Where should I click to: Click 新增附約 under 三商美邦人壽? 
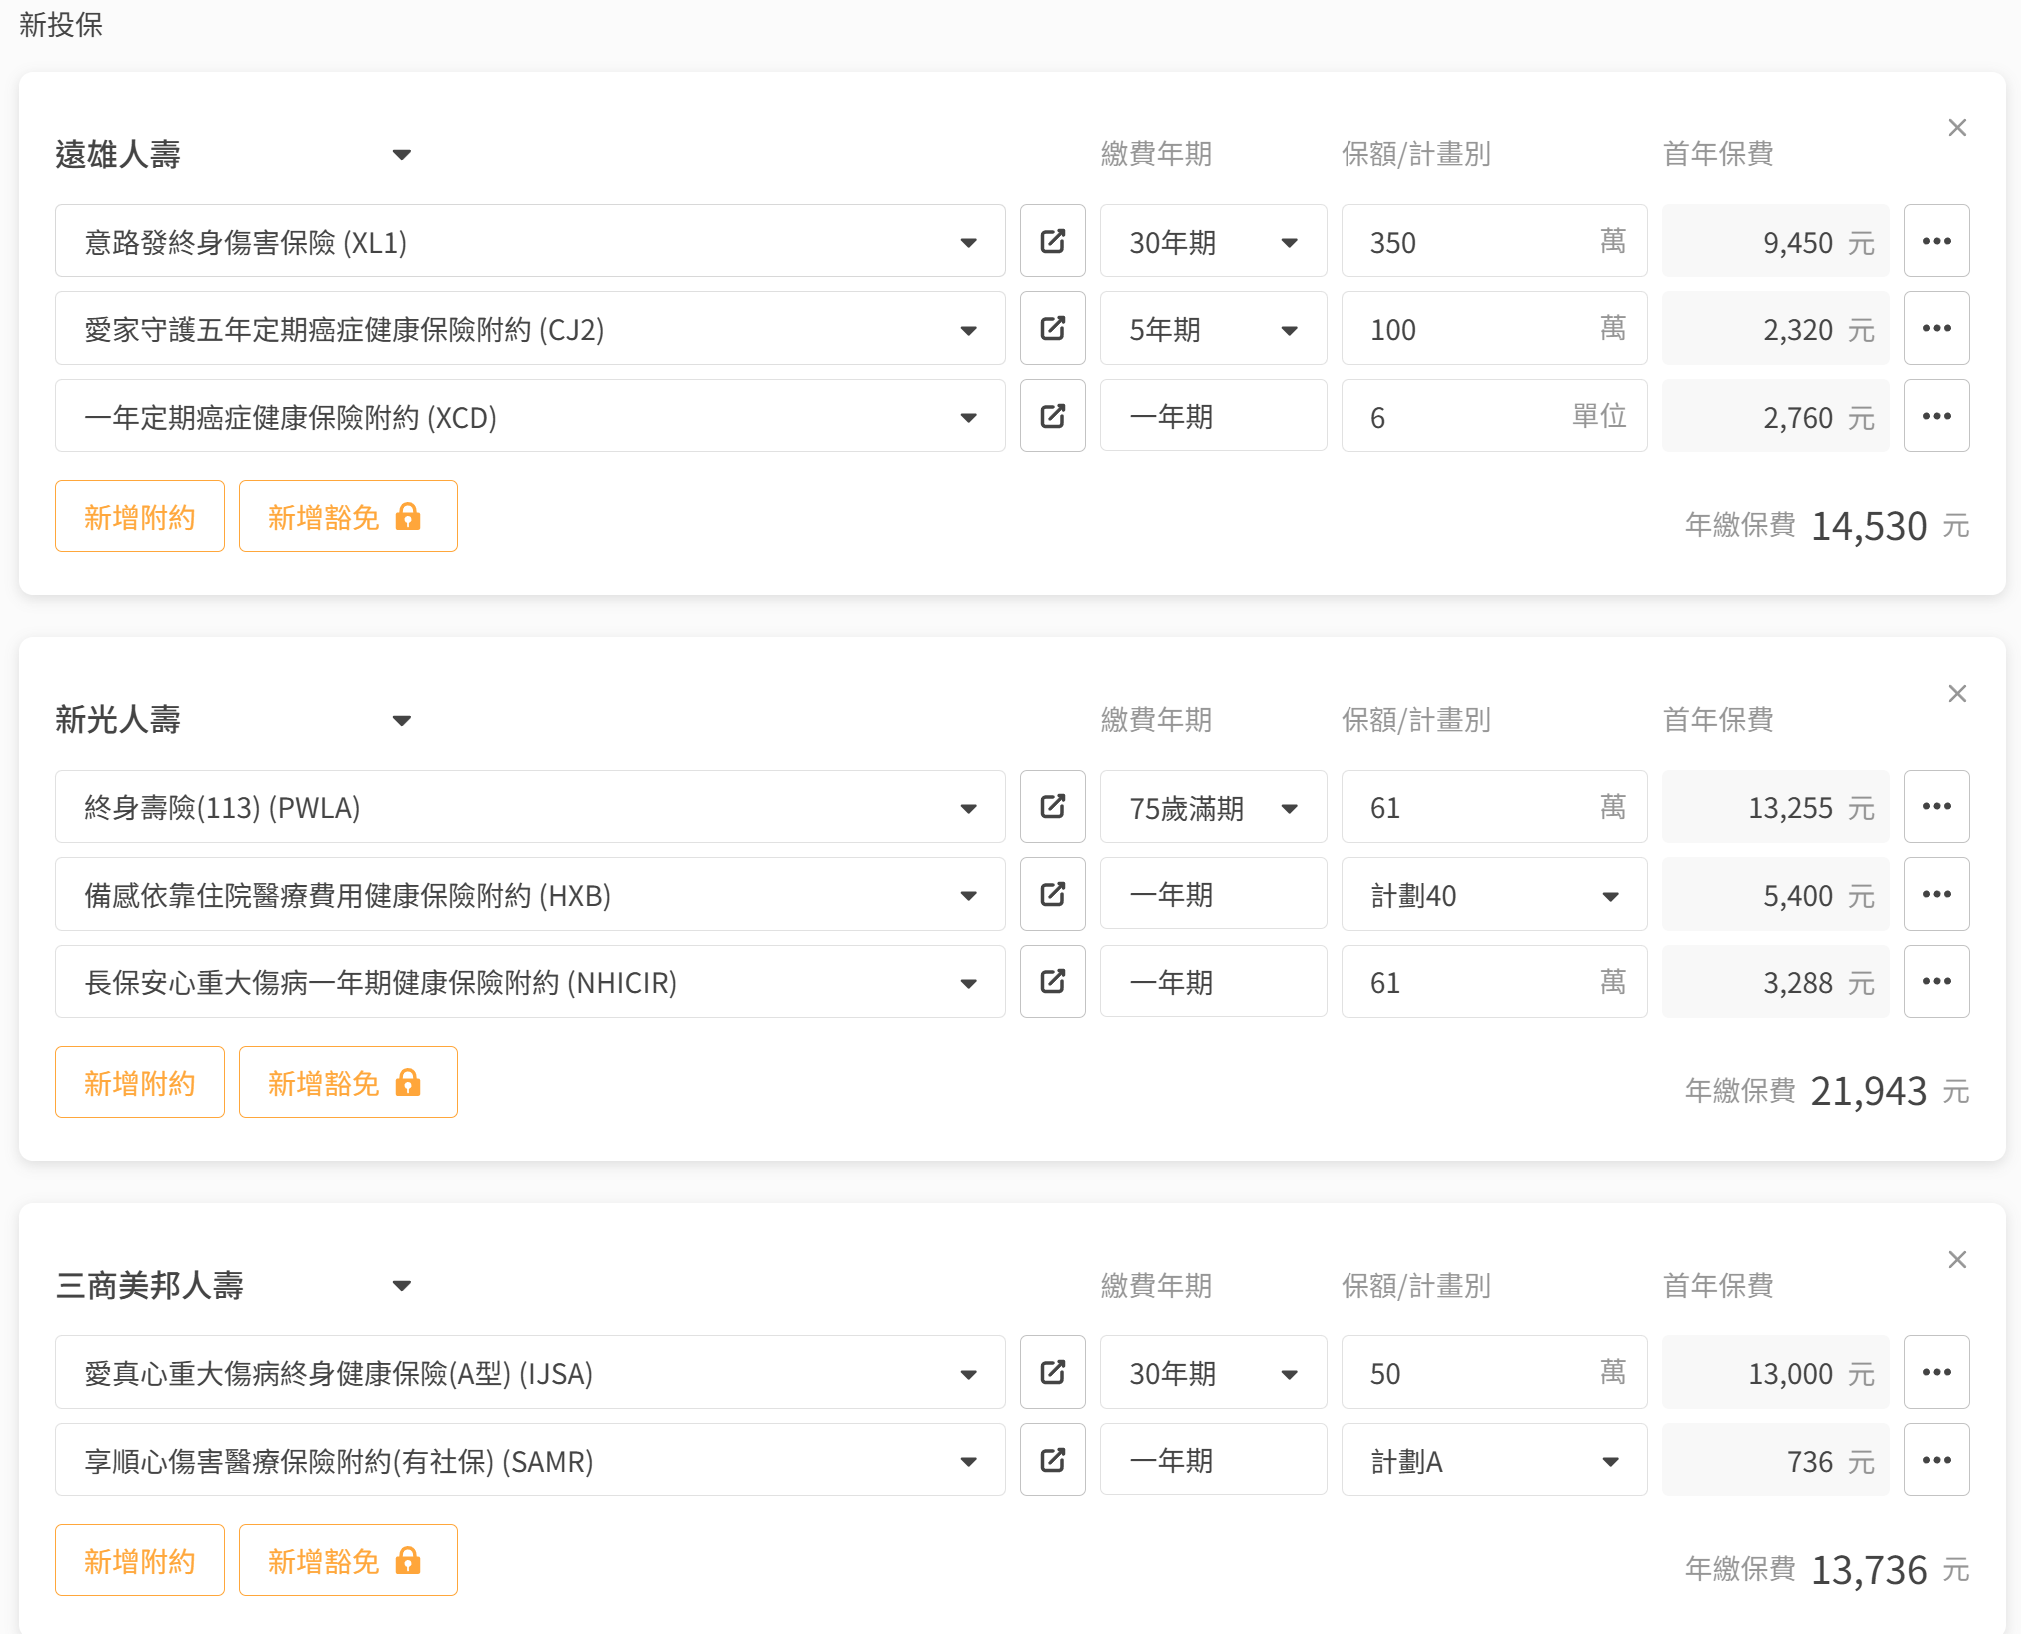(140, 1561)
